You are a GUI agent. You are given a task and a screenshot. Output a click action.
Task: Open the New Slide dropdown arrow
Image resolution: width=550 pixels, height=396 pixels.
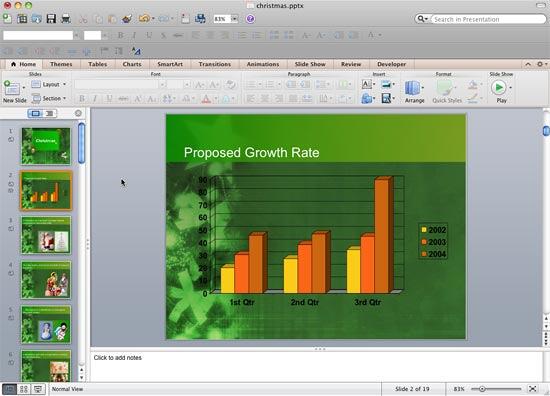pos(24,88)
